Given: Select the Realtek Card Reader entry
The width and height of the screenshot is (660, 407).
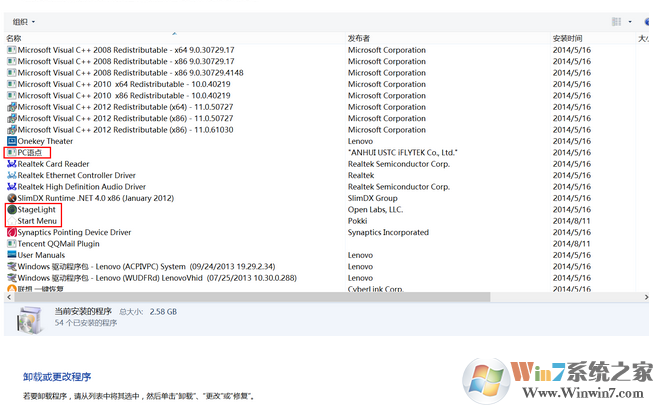Looking at the screenshot, I should tap(53, 163).
